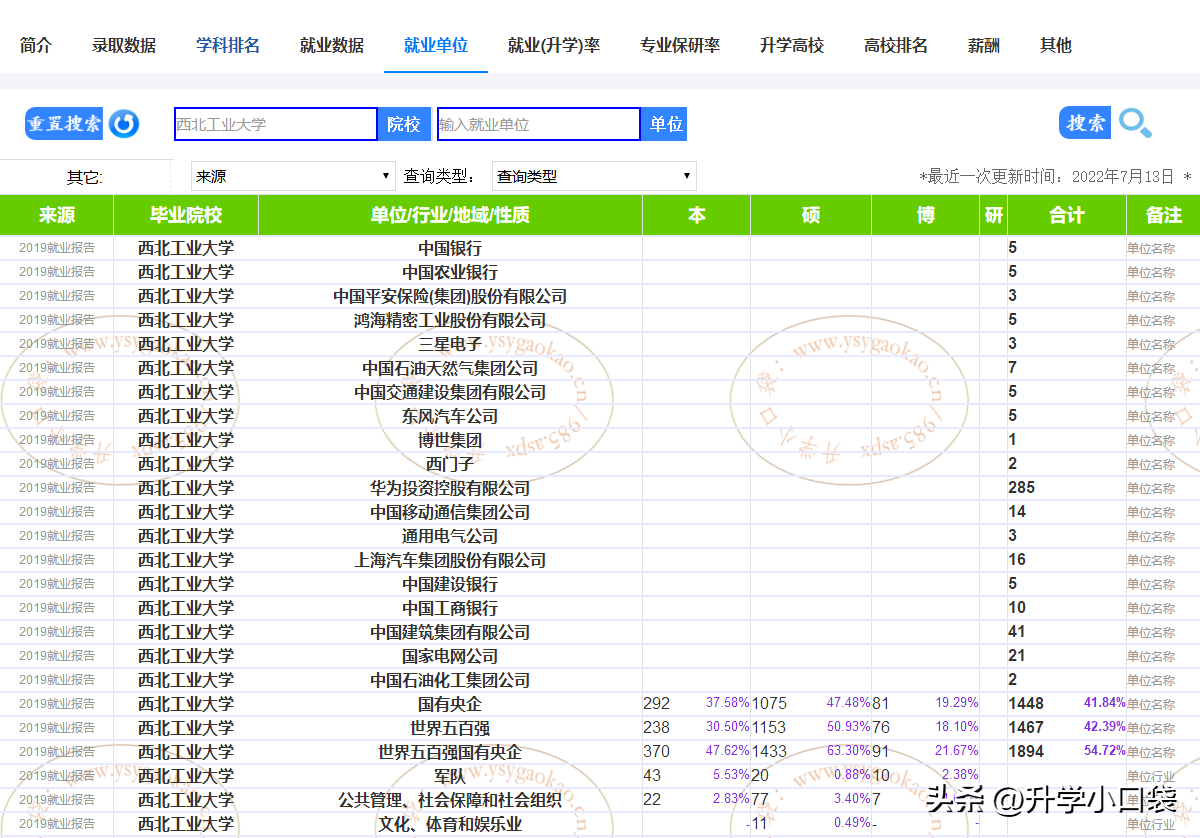The width and height of the screenshot is (1200, 838).
Task: Click the 备注 column header
Action: [x=1164, y=215]
